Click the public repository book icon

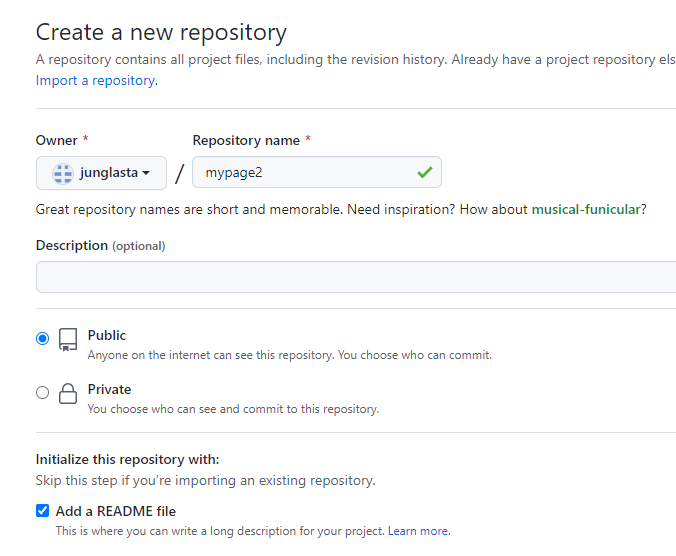tap(68, 339)
